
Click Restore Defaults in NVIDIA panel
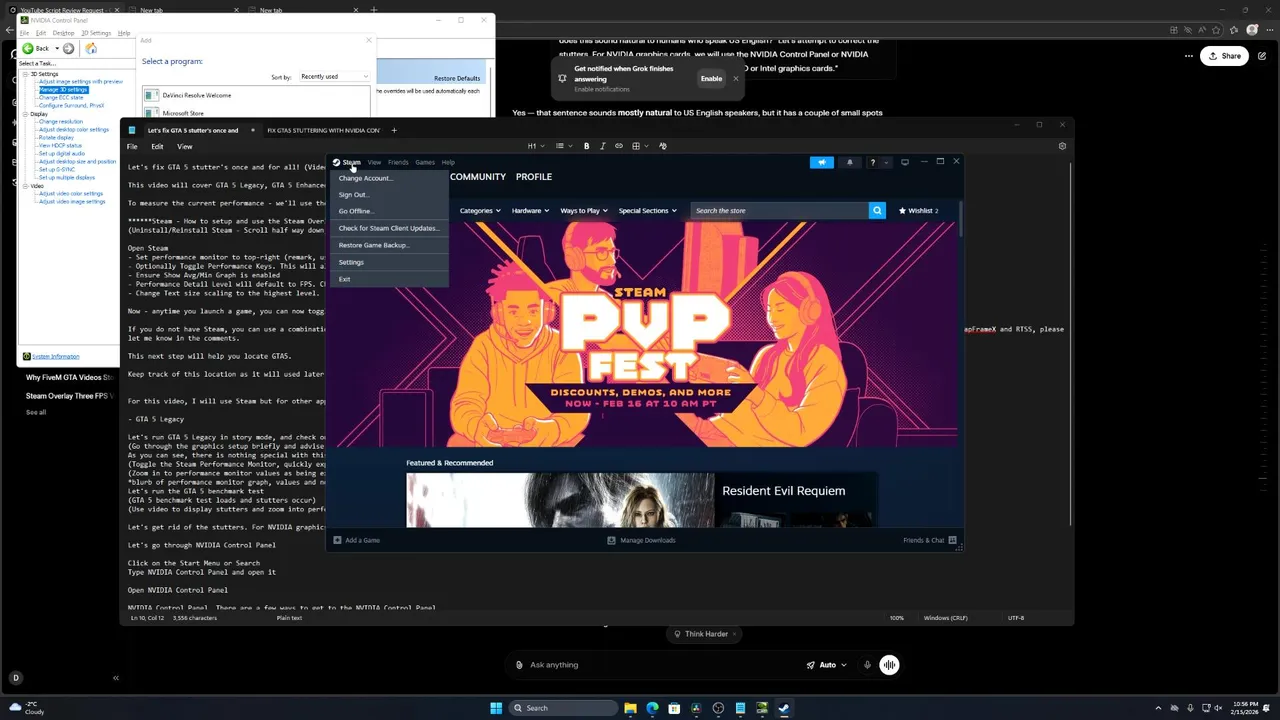pos(457,78)
